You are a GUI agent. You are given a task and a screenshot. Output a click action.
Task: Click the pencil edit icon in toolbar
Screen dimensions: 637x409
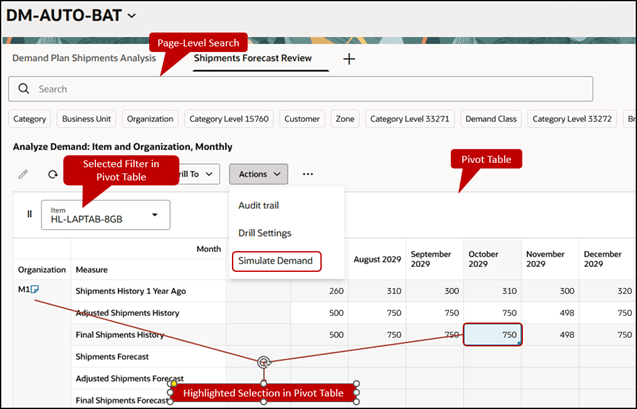click(23, 174)
